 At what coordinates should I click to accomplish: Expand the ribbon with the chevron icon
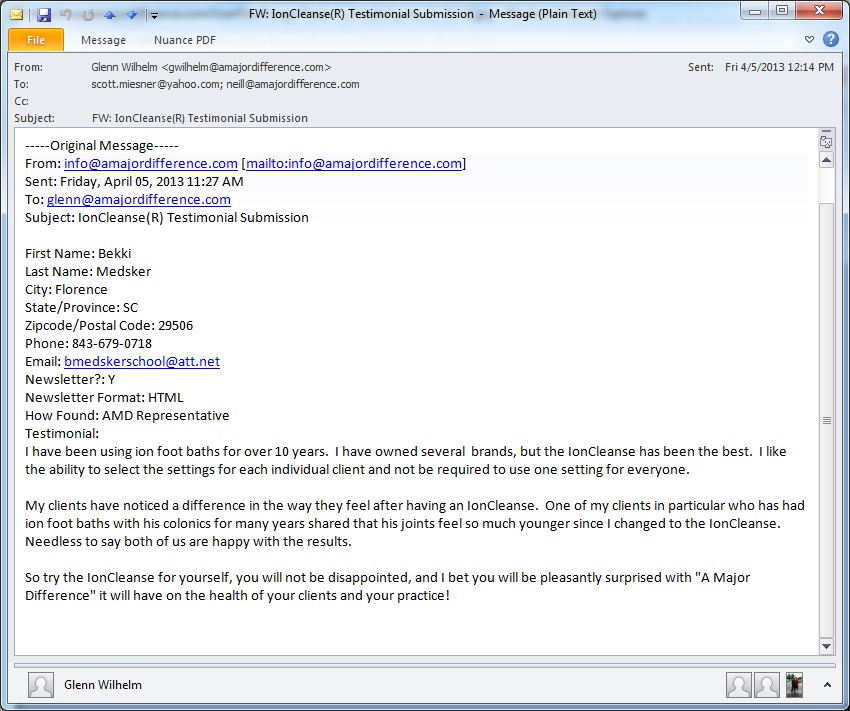tap(809, 40)
